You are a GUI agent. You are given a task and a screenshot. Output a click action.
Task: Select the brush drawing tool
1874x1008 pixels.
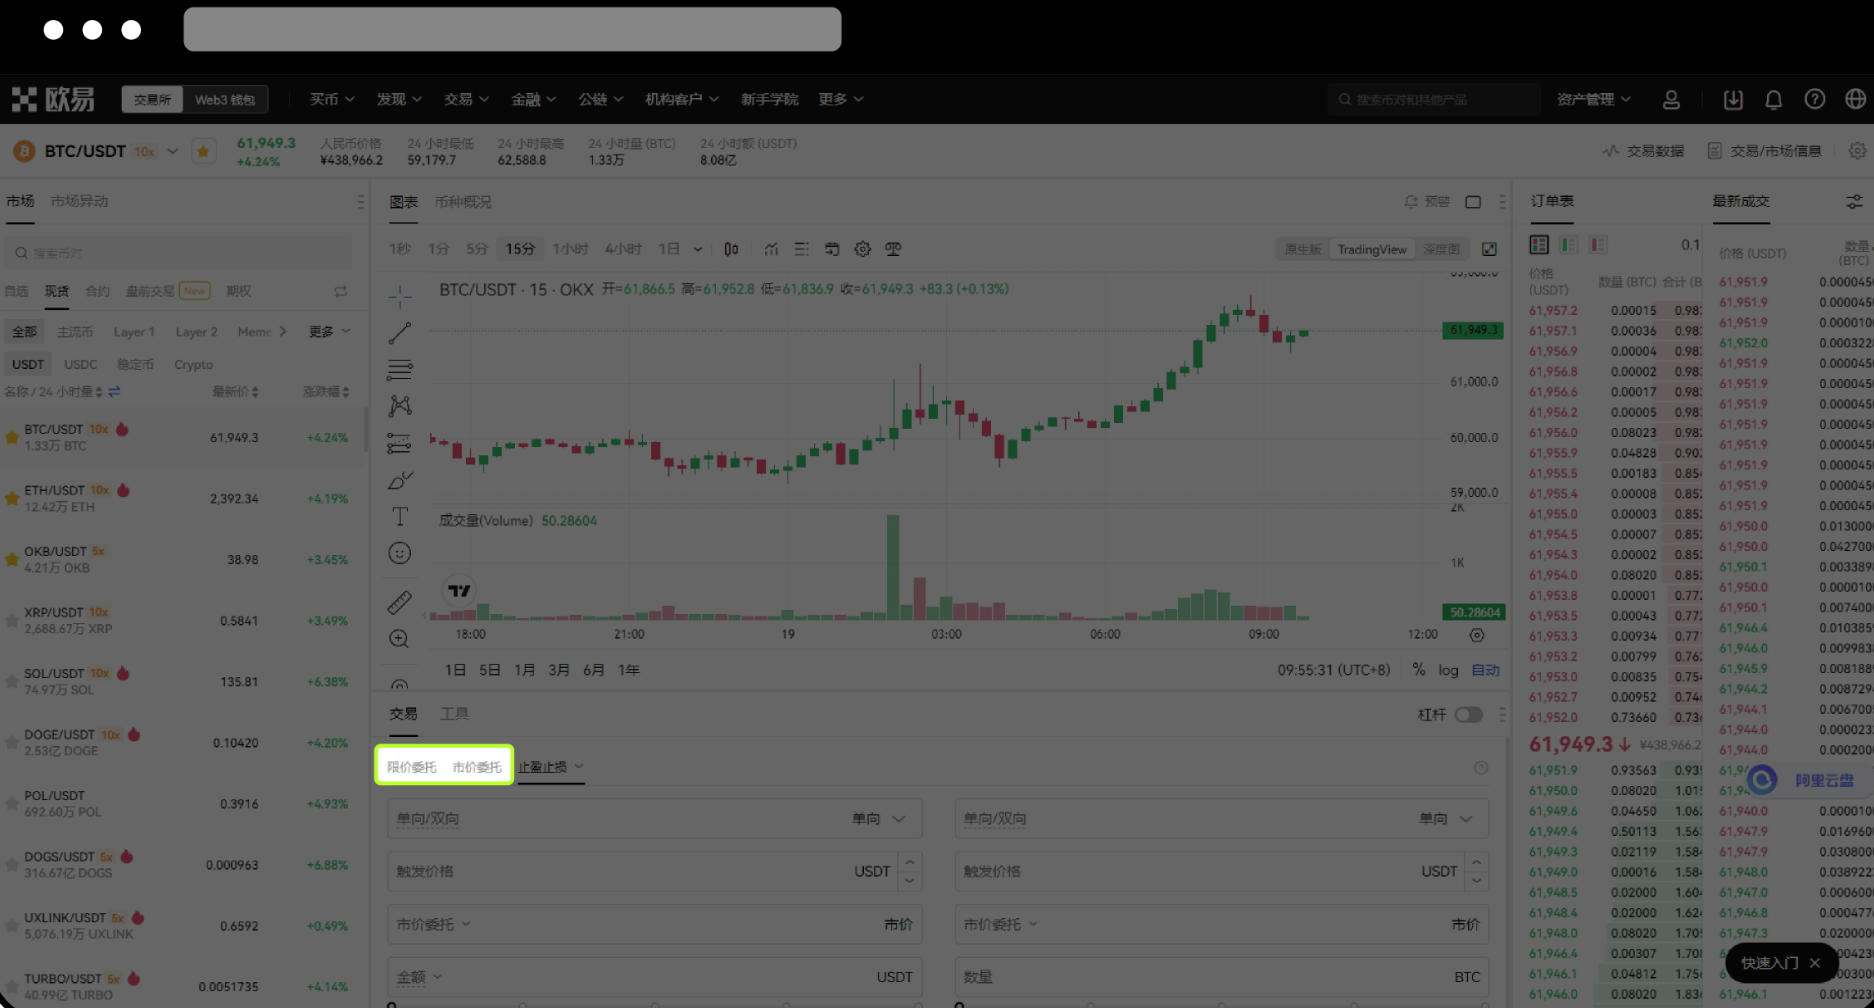(x=400, y=480)
